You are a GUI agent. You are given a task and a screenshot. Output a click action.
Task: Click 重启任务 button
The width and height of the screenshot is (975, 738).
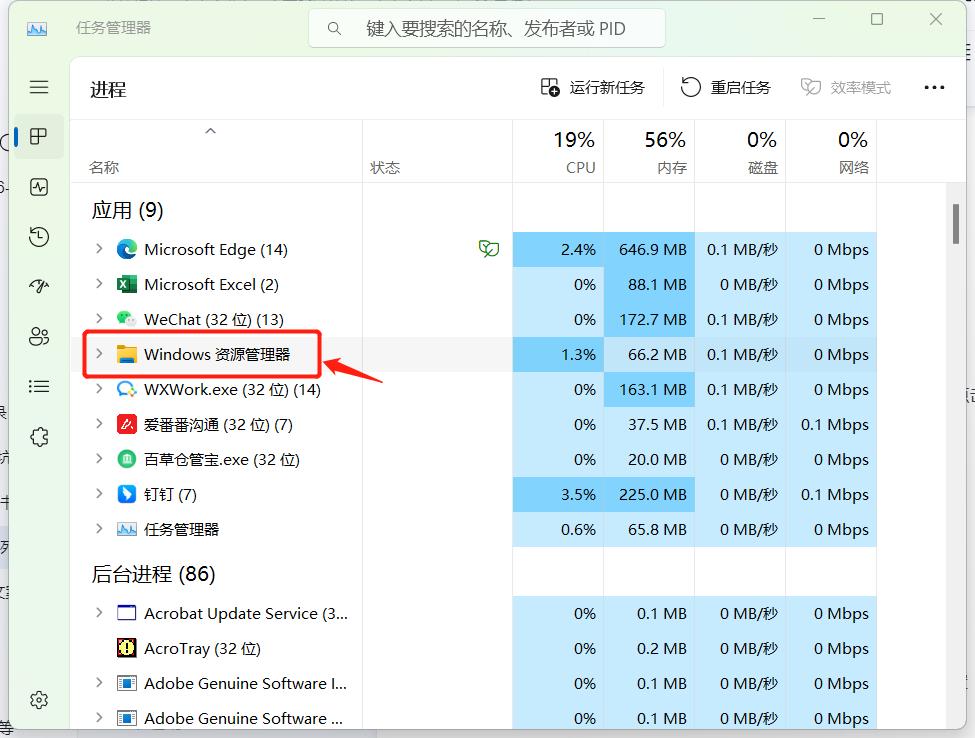point(725,88)
